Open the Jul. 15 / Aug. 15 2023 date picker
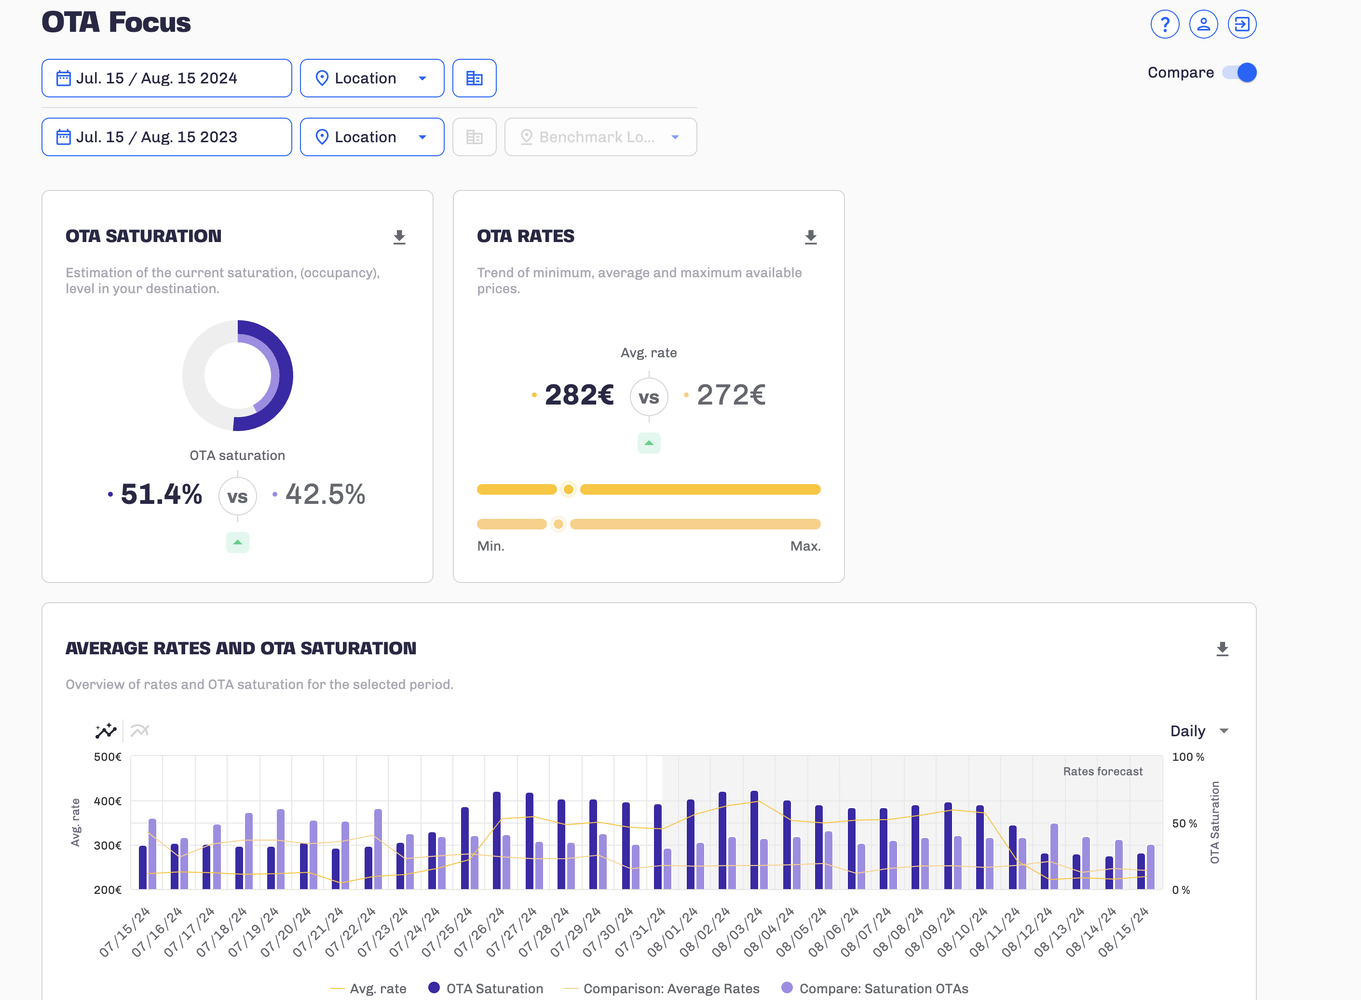The image size is (1361, 1000). coord(166,137)
